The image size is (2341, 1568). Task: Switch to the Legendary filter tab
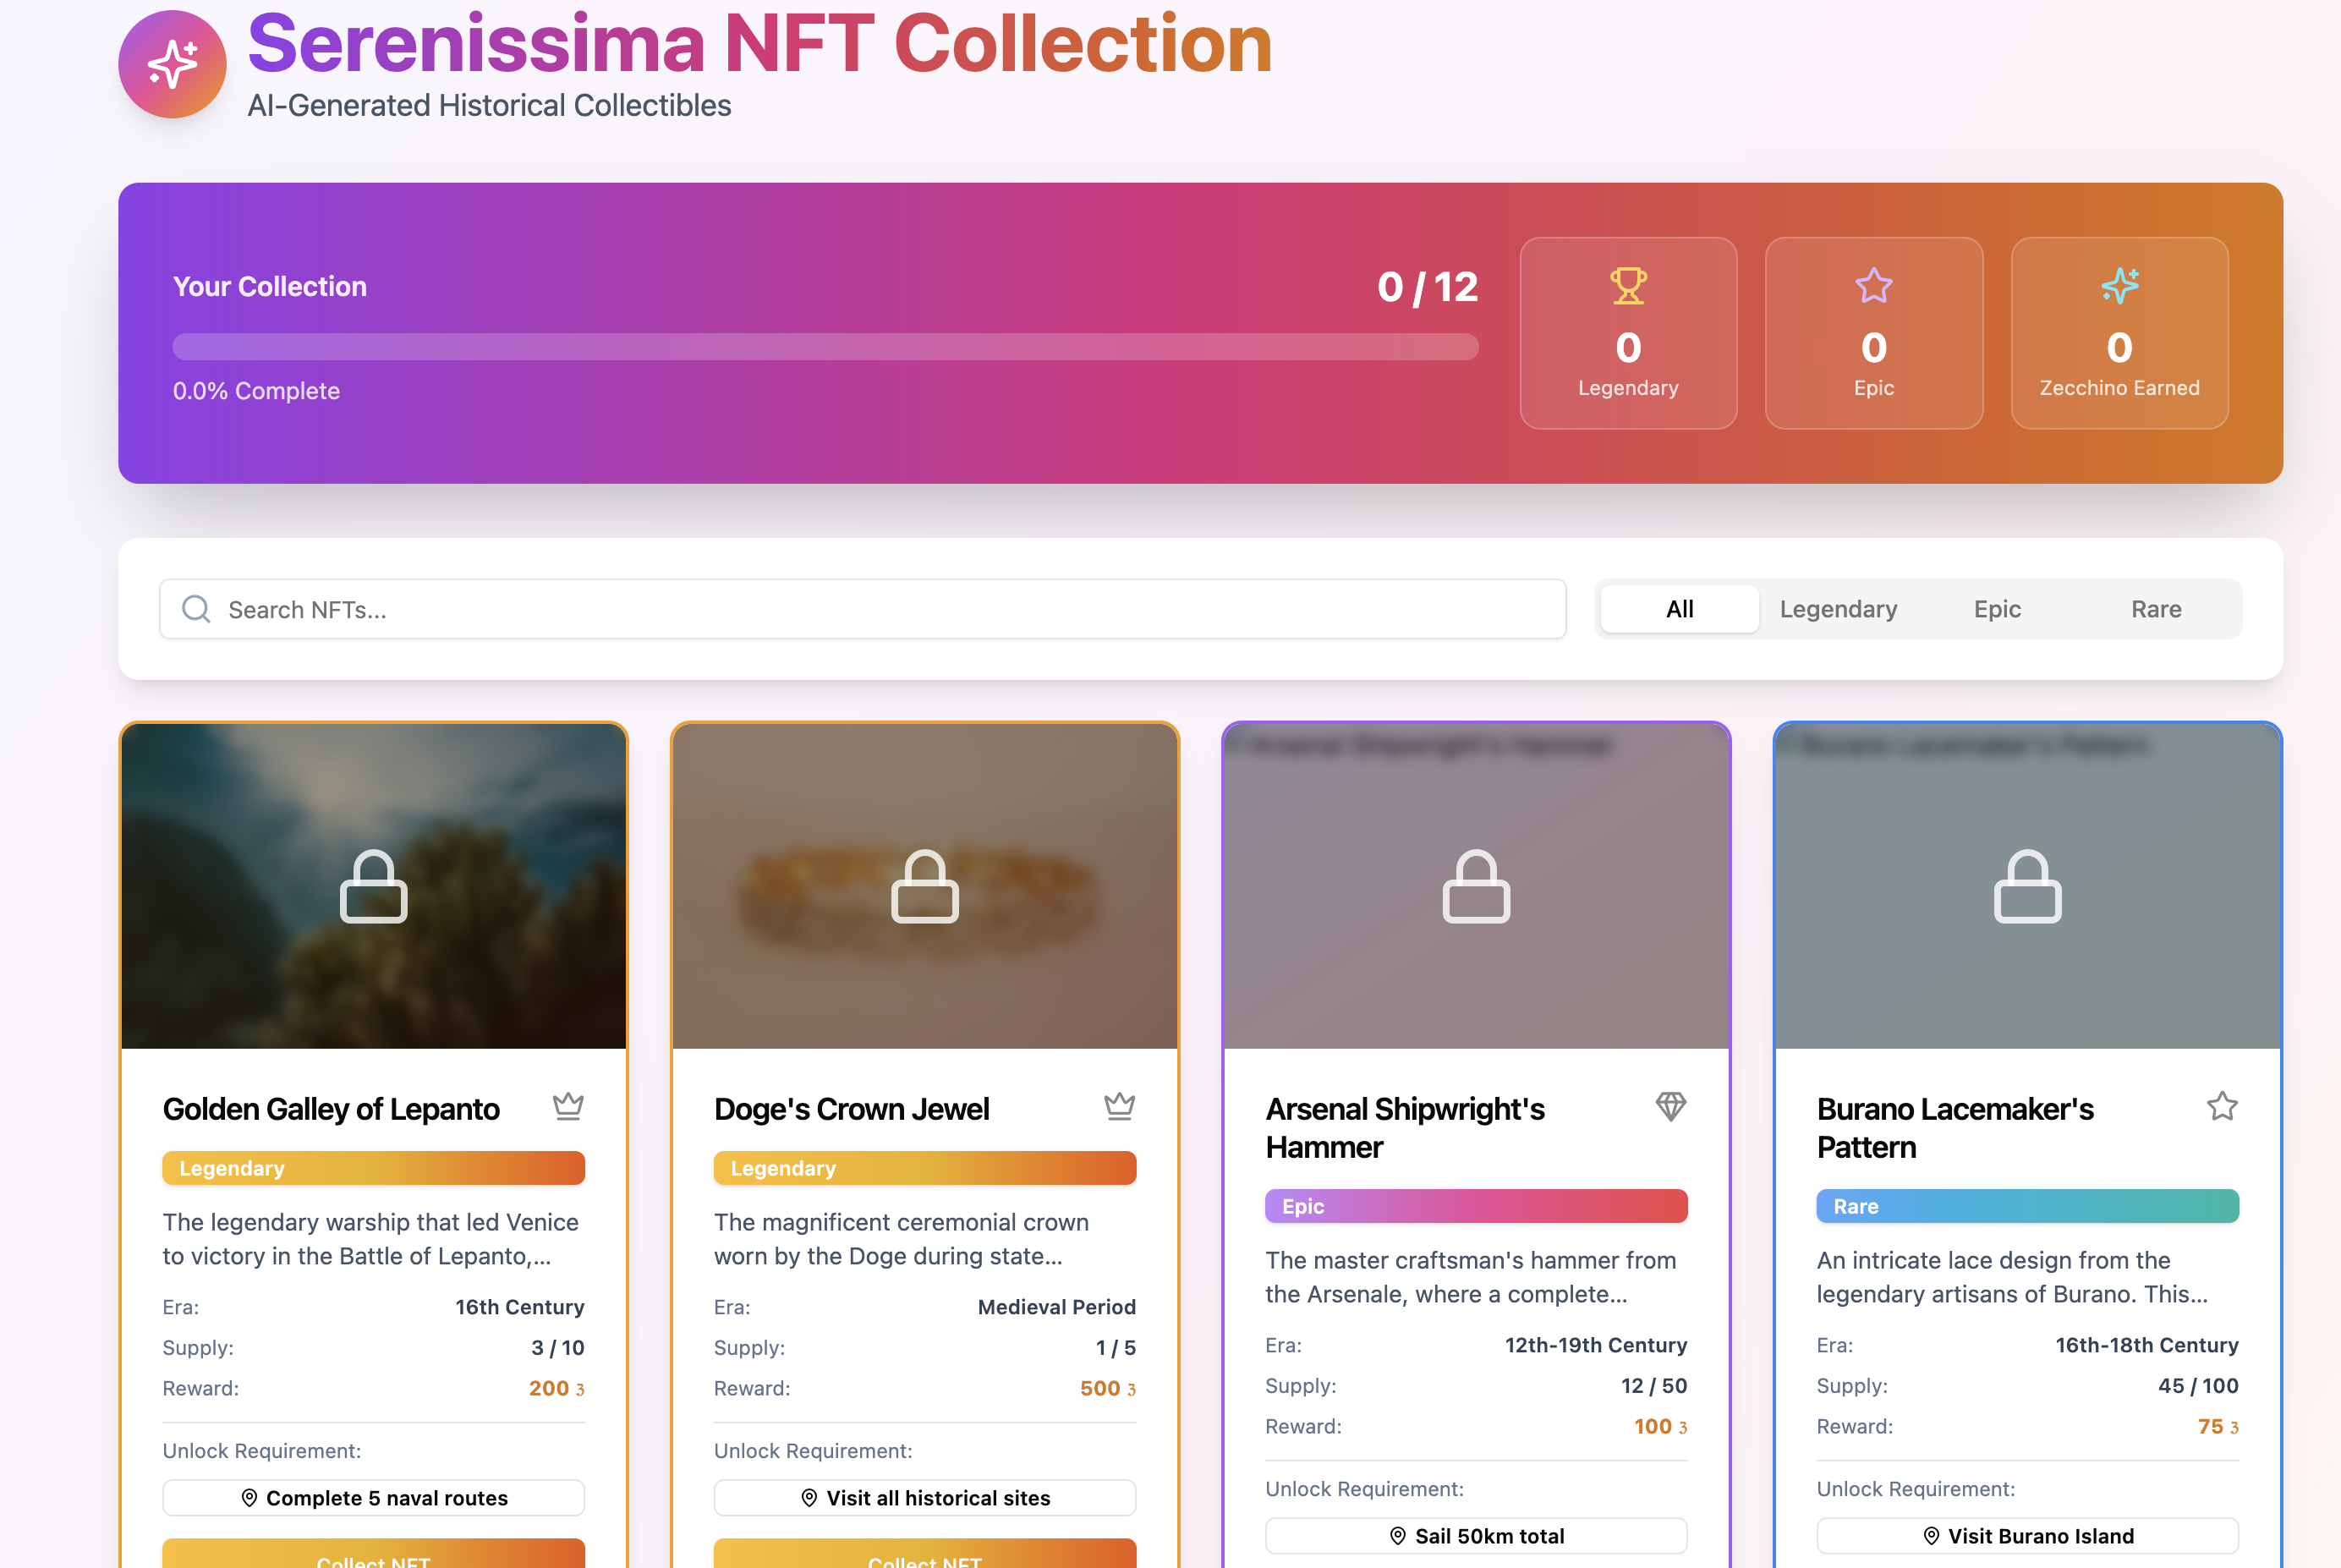pos(1838,609)
